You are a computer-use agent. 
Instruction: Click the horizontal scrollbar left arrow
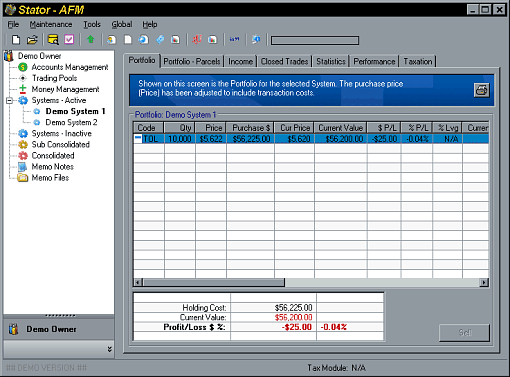(138, 283)
